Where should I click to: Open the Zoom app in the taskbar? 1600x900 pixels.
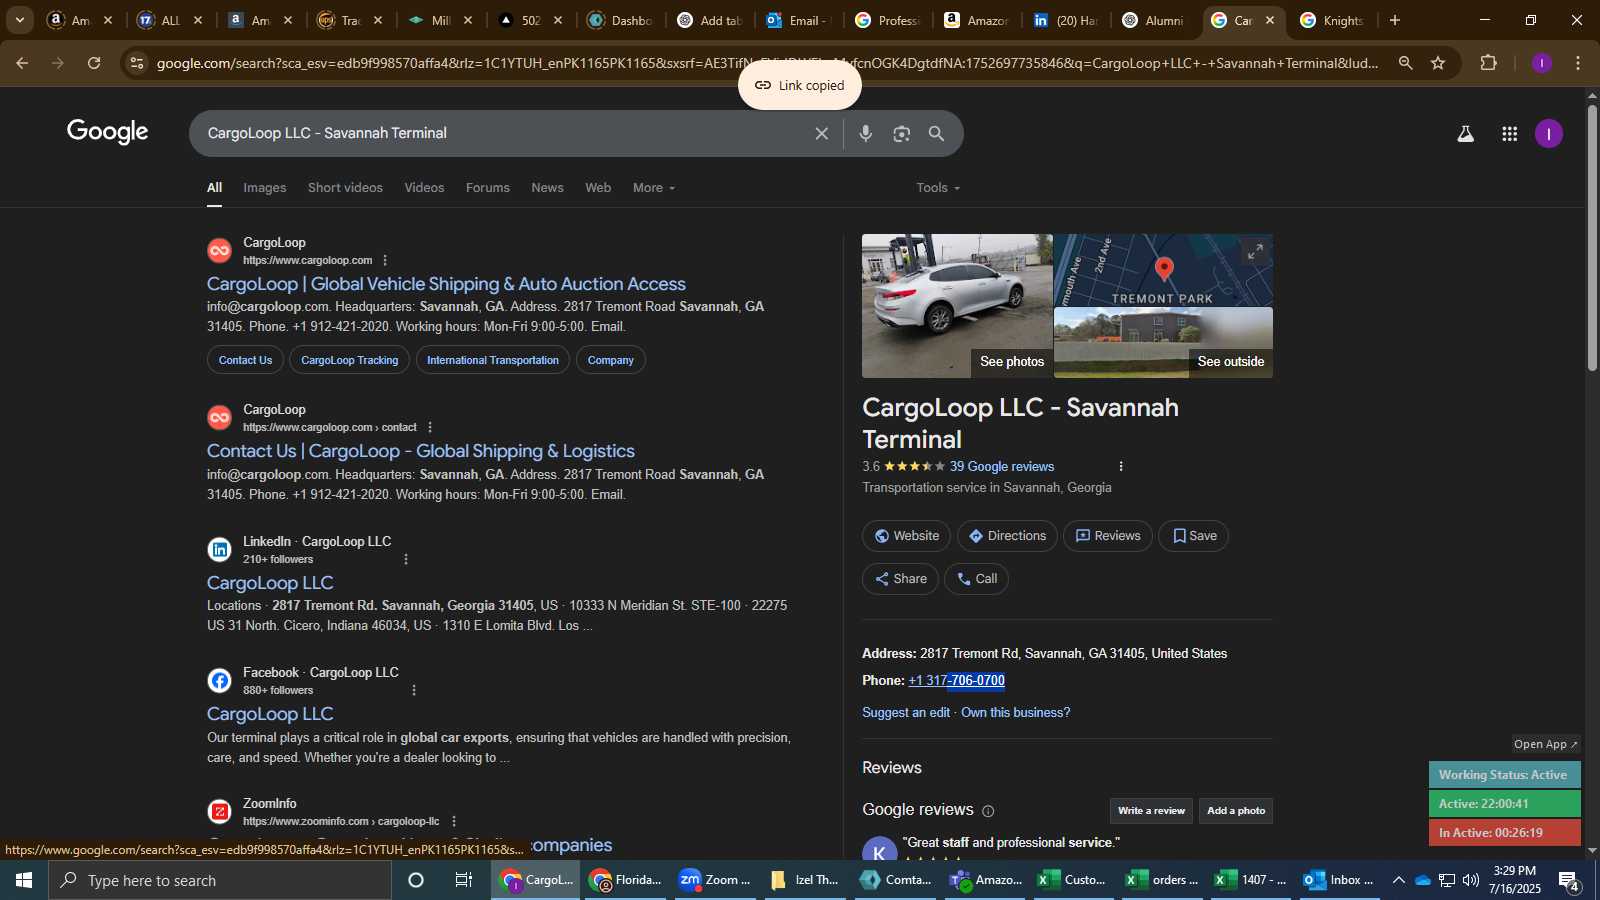coord(714,880)
